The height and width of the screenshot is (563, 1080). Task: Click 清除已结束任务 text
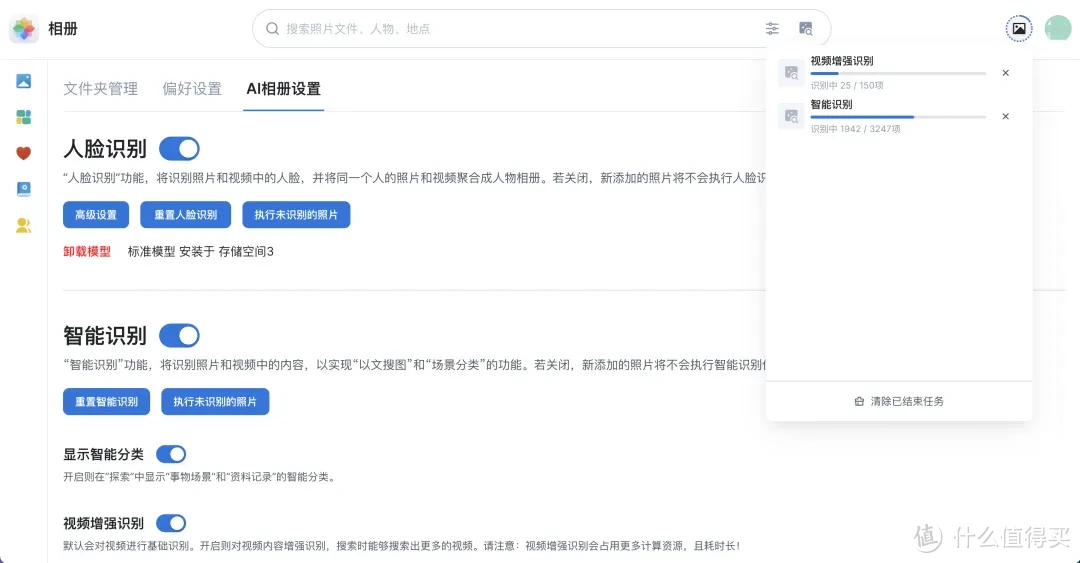coord(907,401)
